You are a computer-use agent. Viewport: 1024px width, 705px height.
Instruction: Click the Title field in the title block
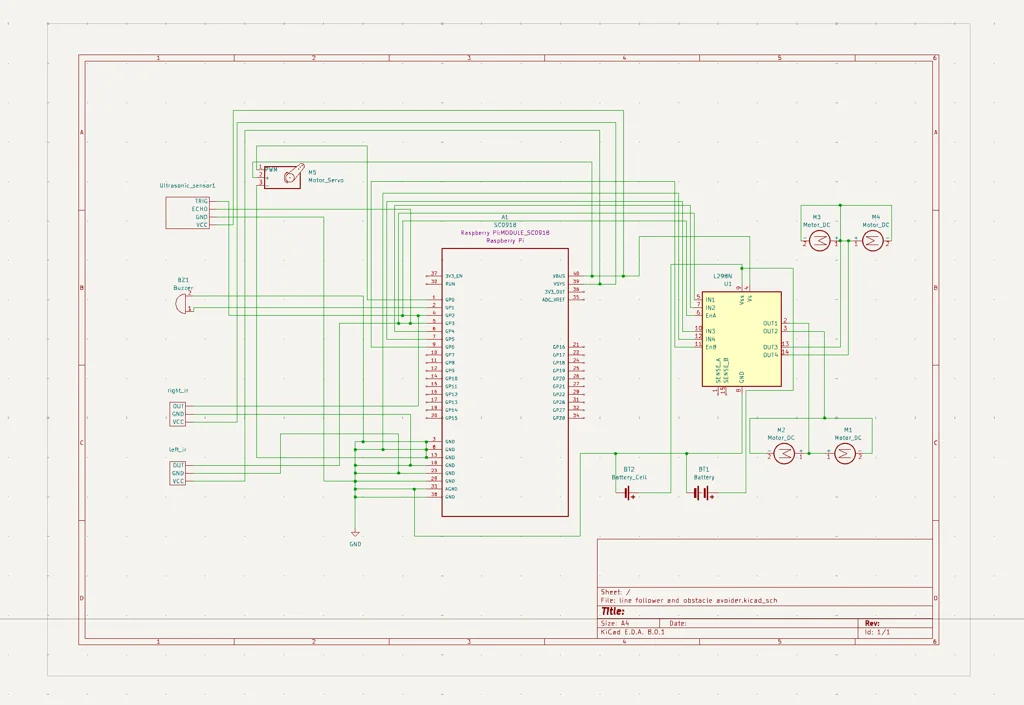612,611
